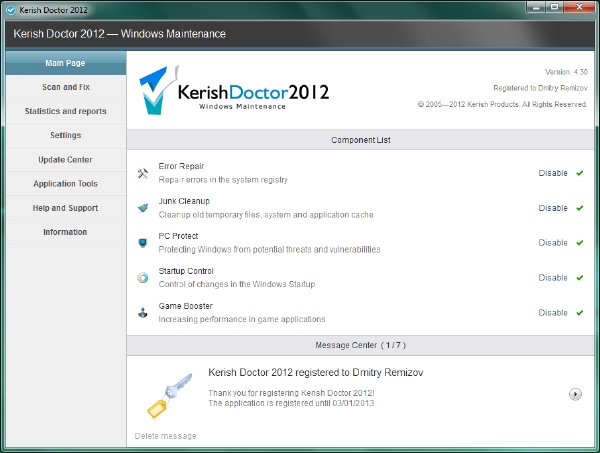Maximize the Kerish Doctor window
Viewport: 600px width, 453px height.
(x=554, y=7)
